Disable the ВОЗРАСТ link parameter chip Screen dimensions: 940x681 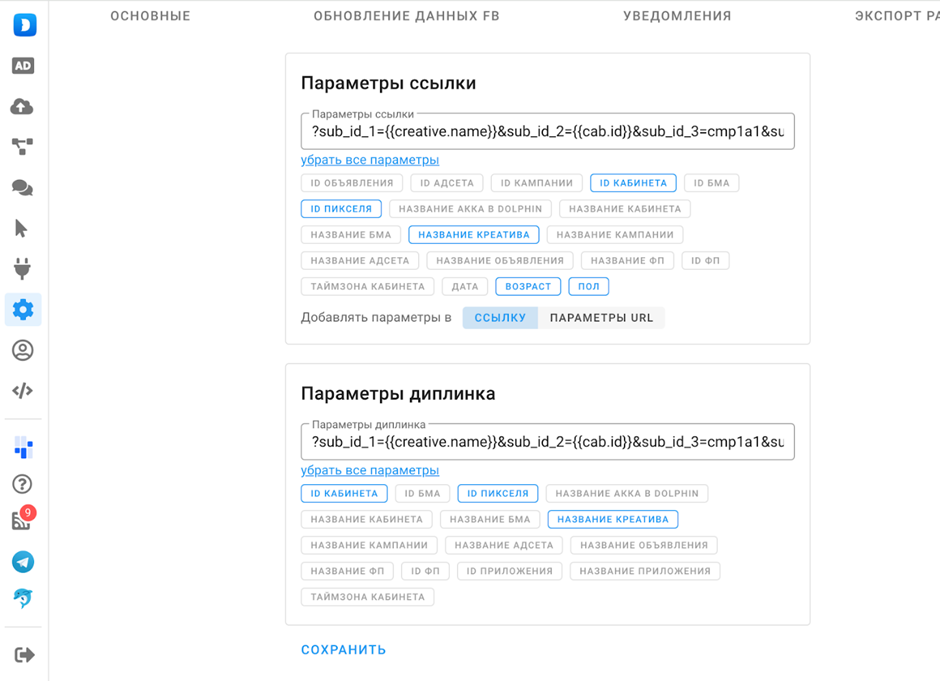pos(528,287)
